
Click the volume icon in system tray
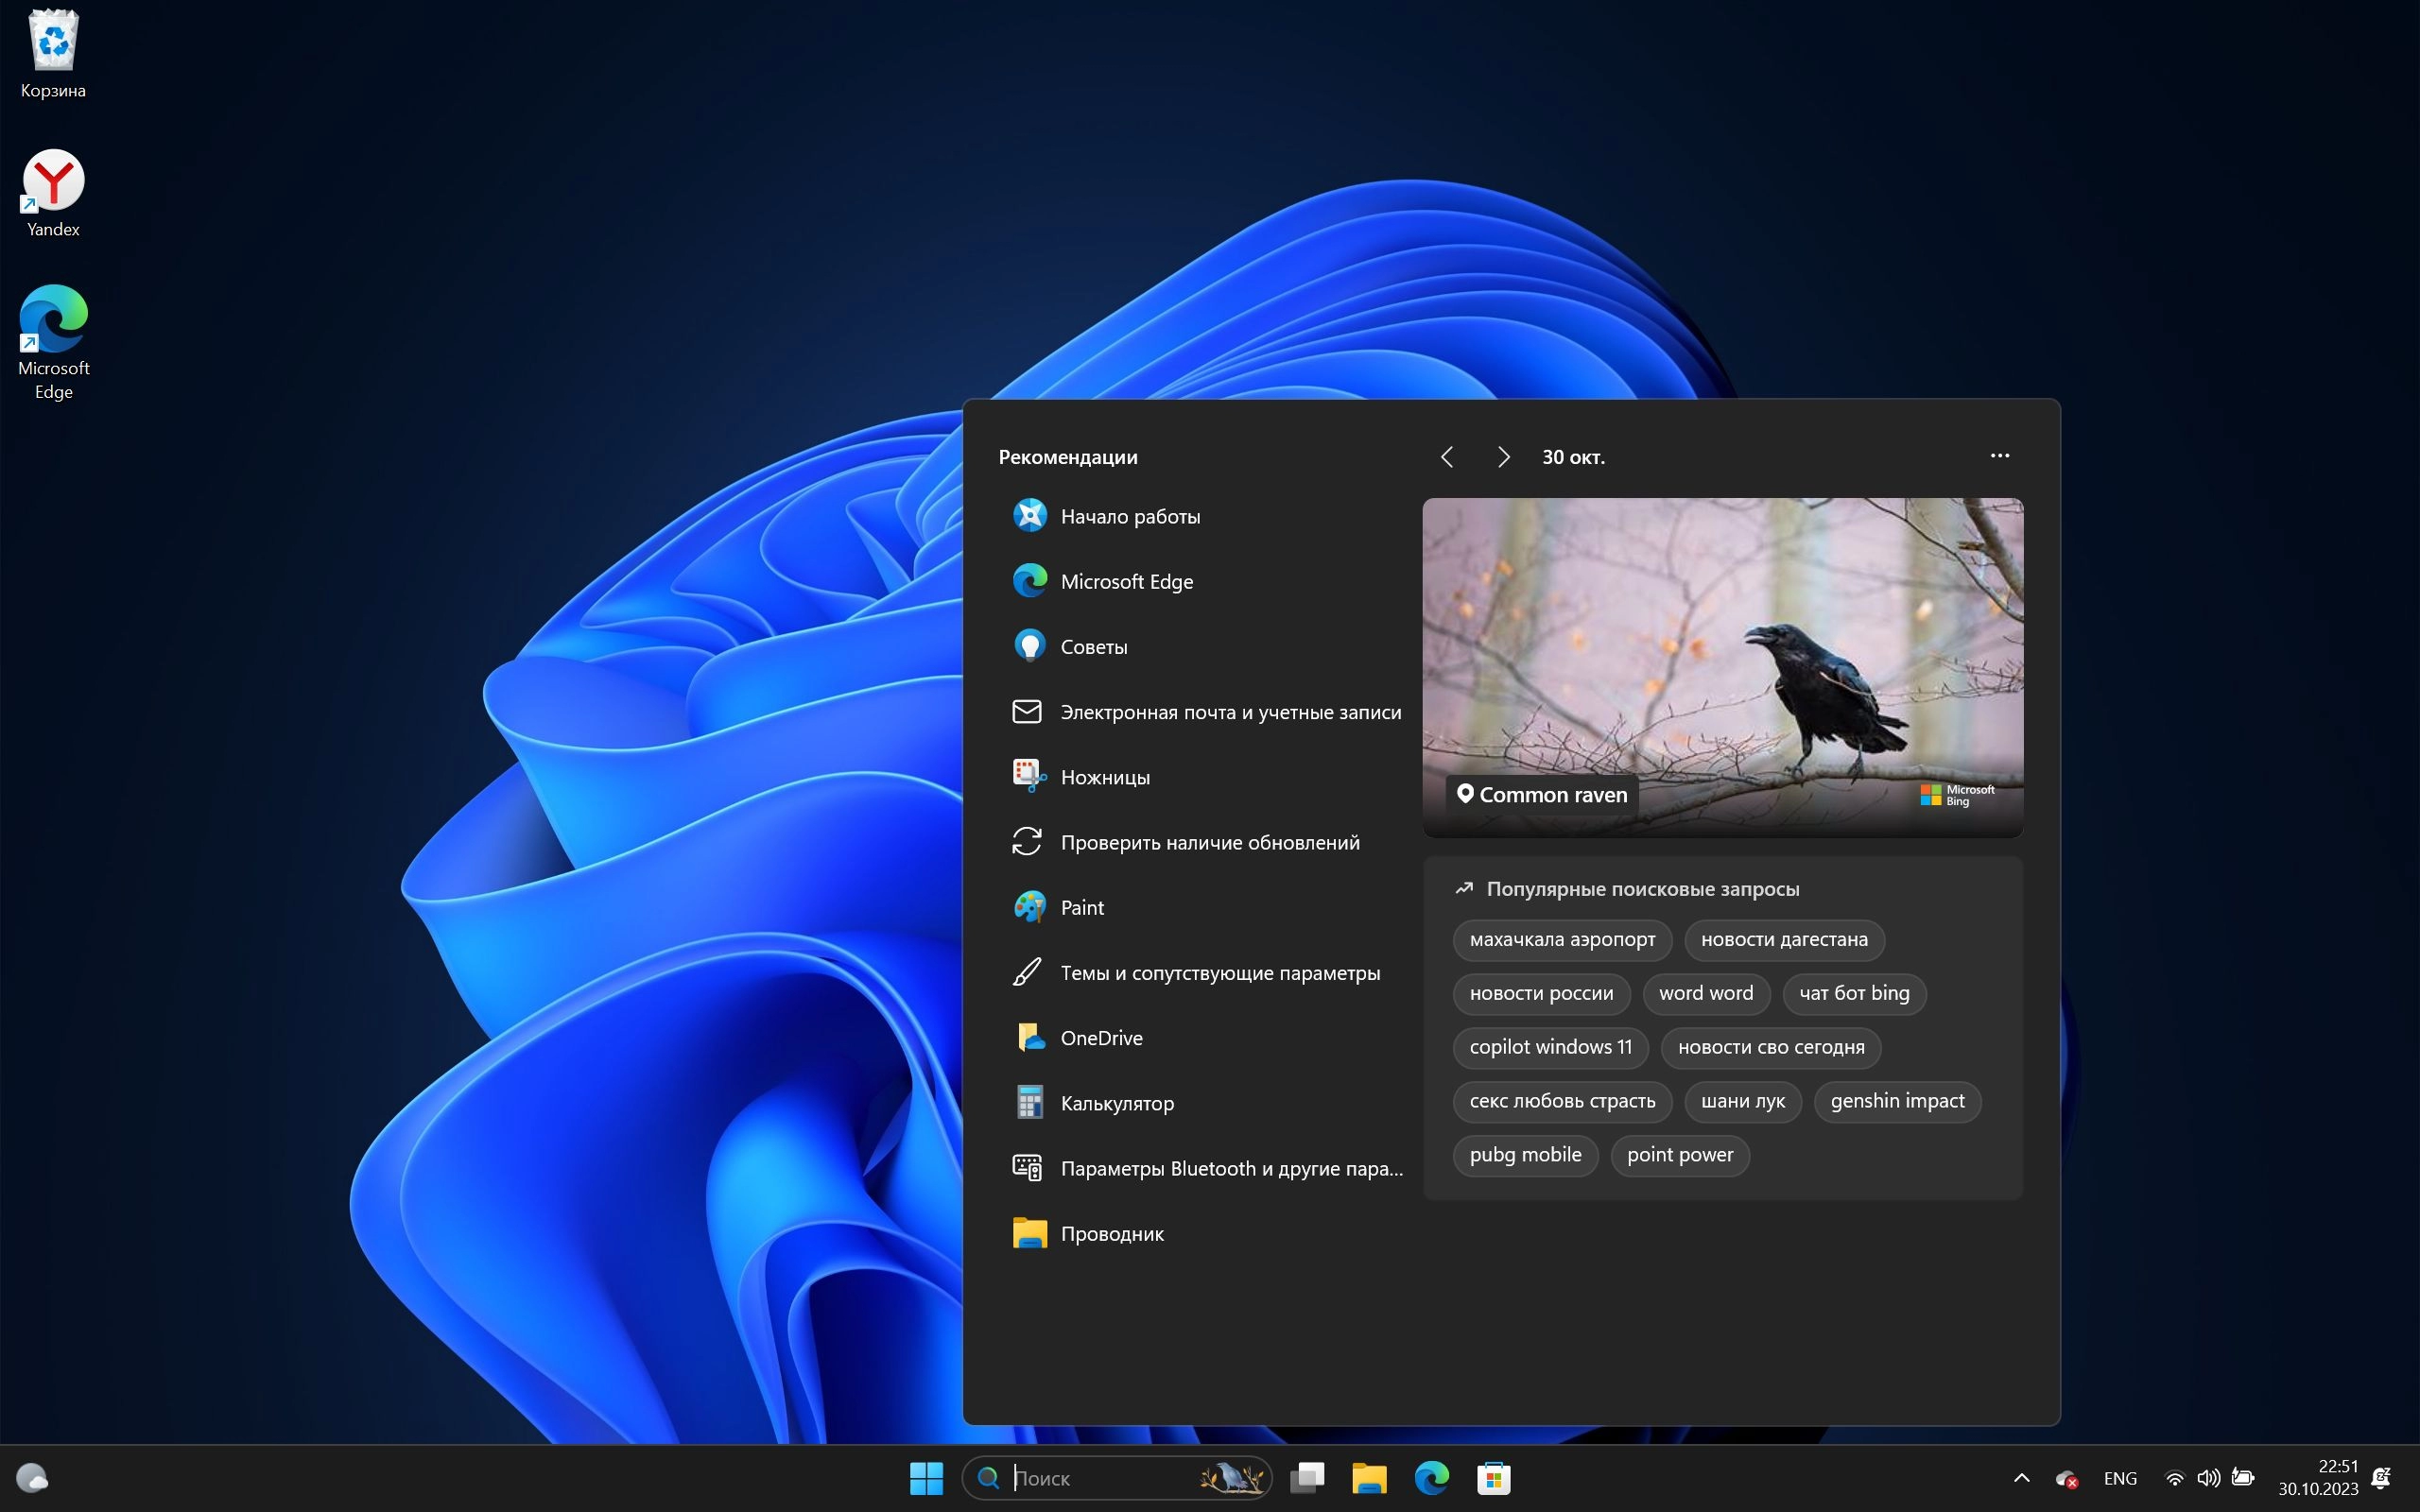(x=2208, y=1477)
